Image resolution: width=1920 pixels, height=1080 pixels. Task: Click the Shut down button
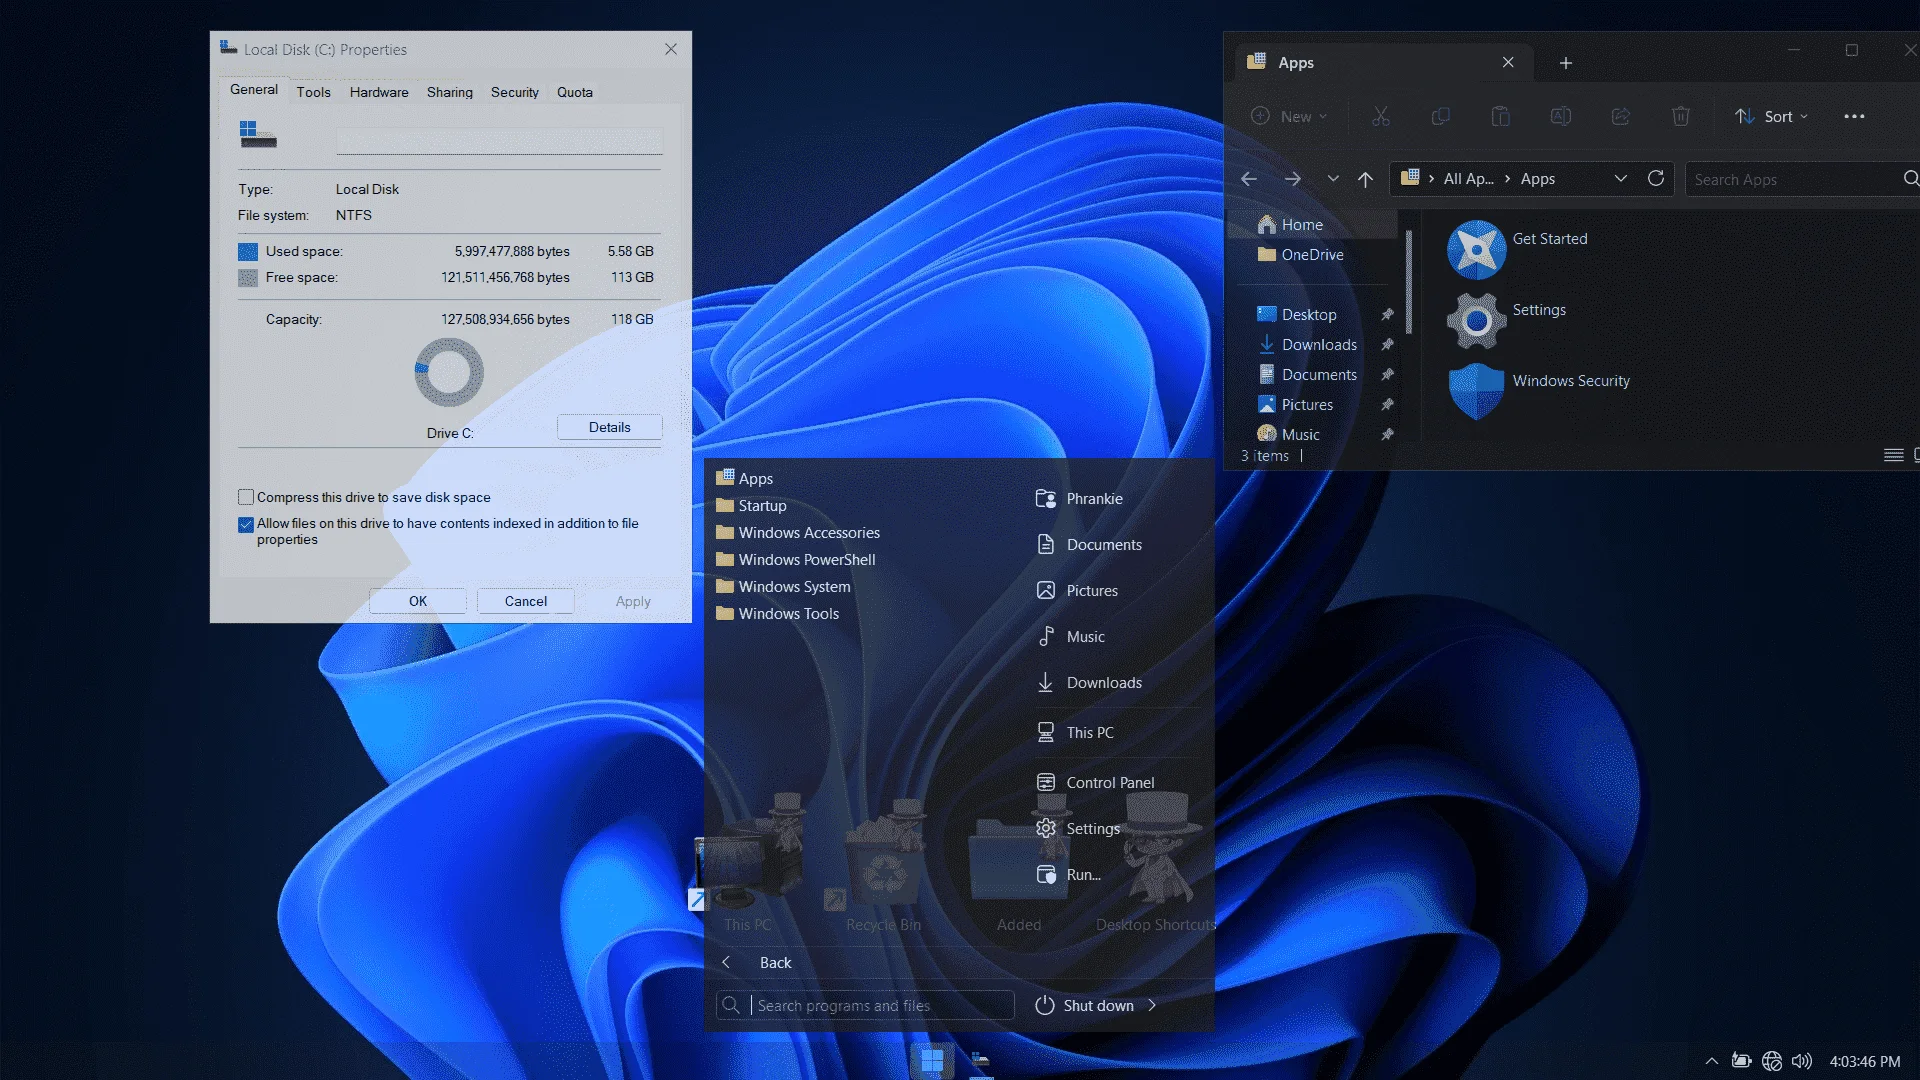[1084, 1005]
